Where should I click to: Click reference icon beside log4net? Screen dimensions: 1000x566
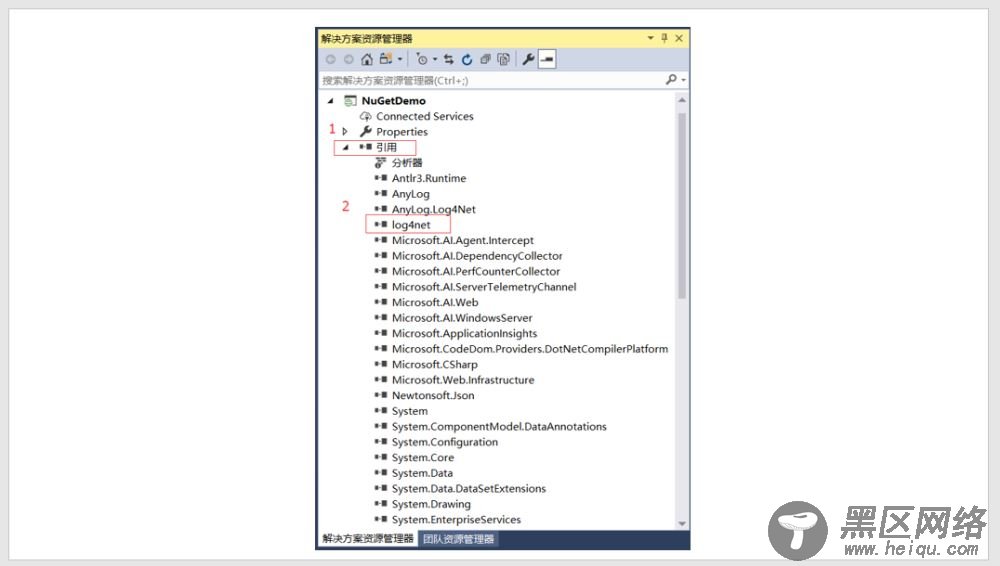pos(381,225)
